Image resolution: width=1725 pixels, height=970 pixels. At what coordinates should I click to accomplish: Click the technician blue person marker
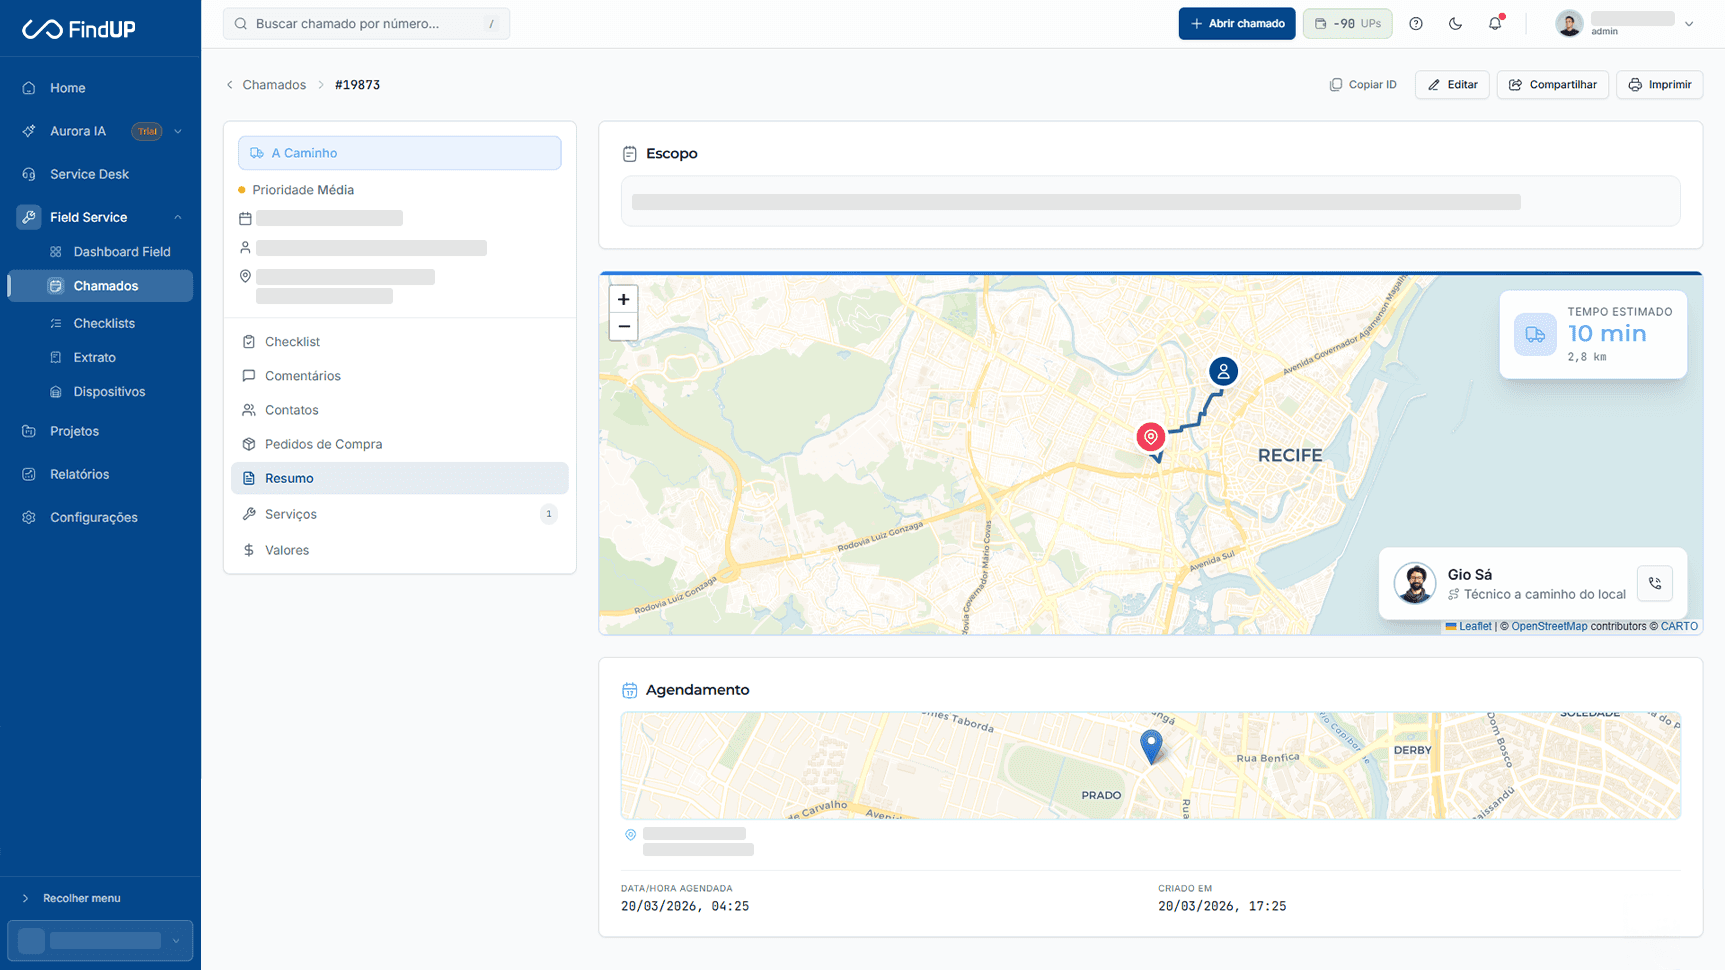tap(1223, 372)
